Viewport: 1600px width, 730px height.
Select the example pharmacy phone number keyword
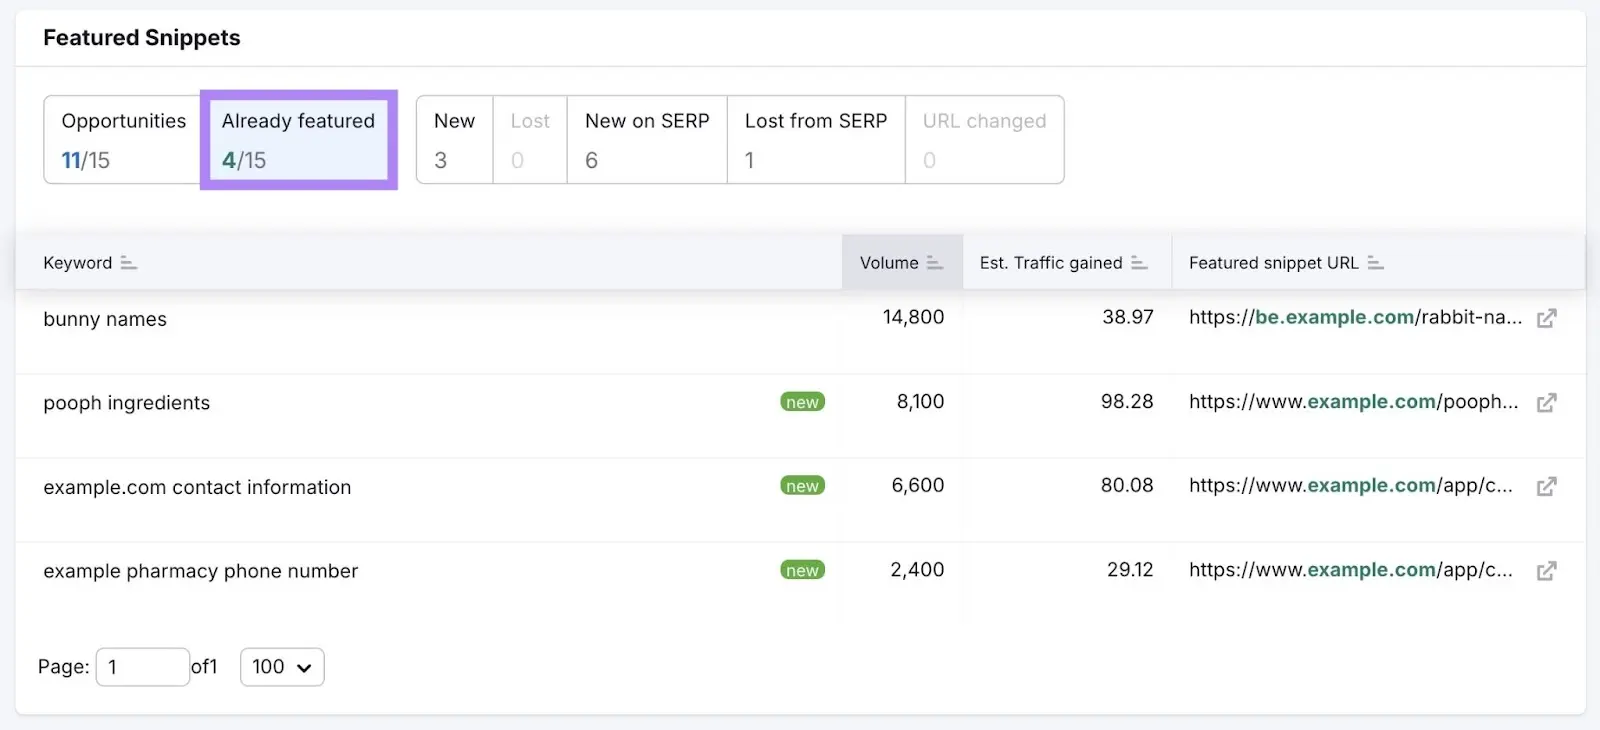(200, 571)
